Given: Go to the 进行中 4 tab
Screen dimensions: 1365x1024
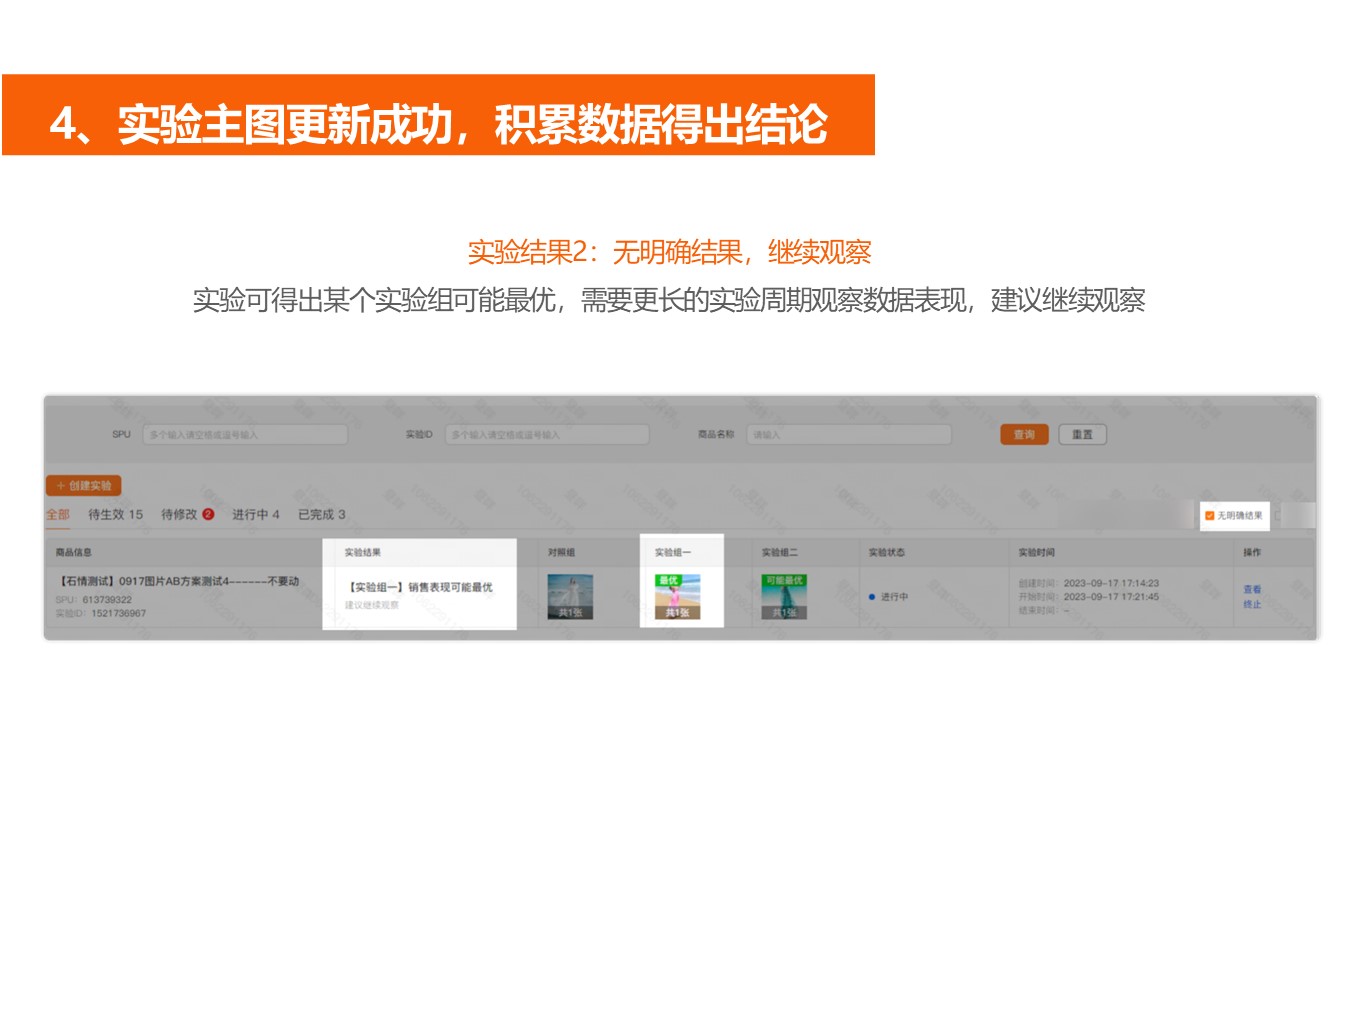Looking at the screenshot, I should click(x=255, y=515).
